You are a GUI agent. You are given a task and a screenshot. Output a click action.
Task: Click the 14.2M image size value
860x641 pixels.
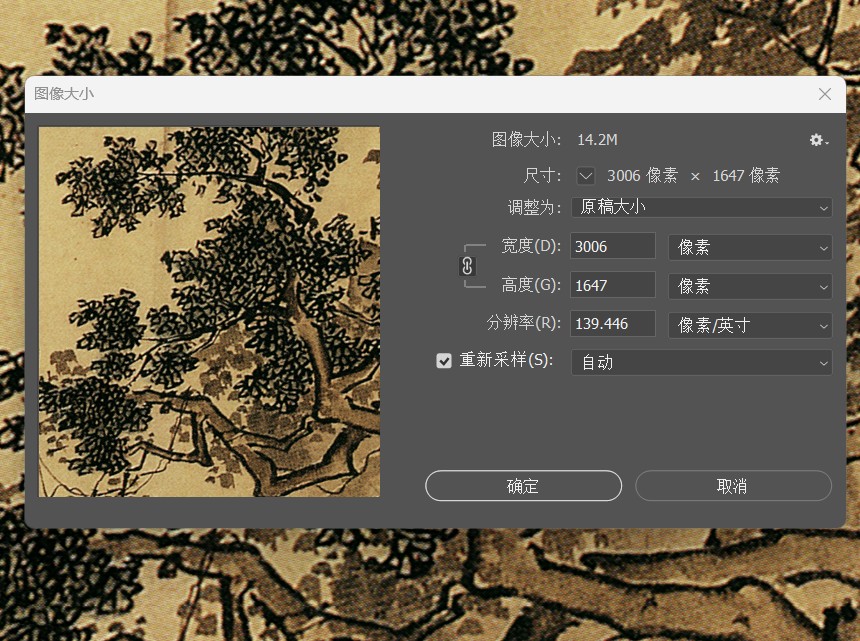[x=597, y=140]
